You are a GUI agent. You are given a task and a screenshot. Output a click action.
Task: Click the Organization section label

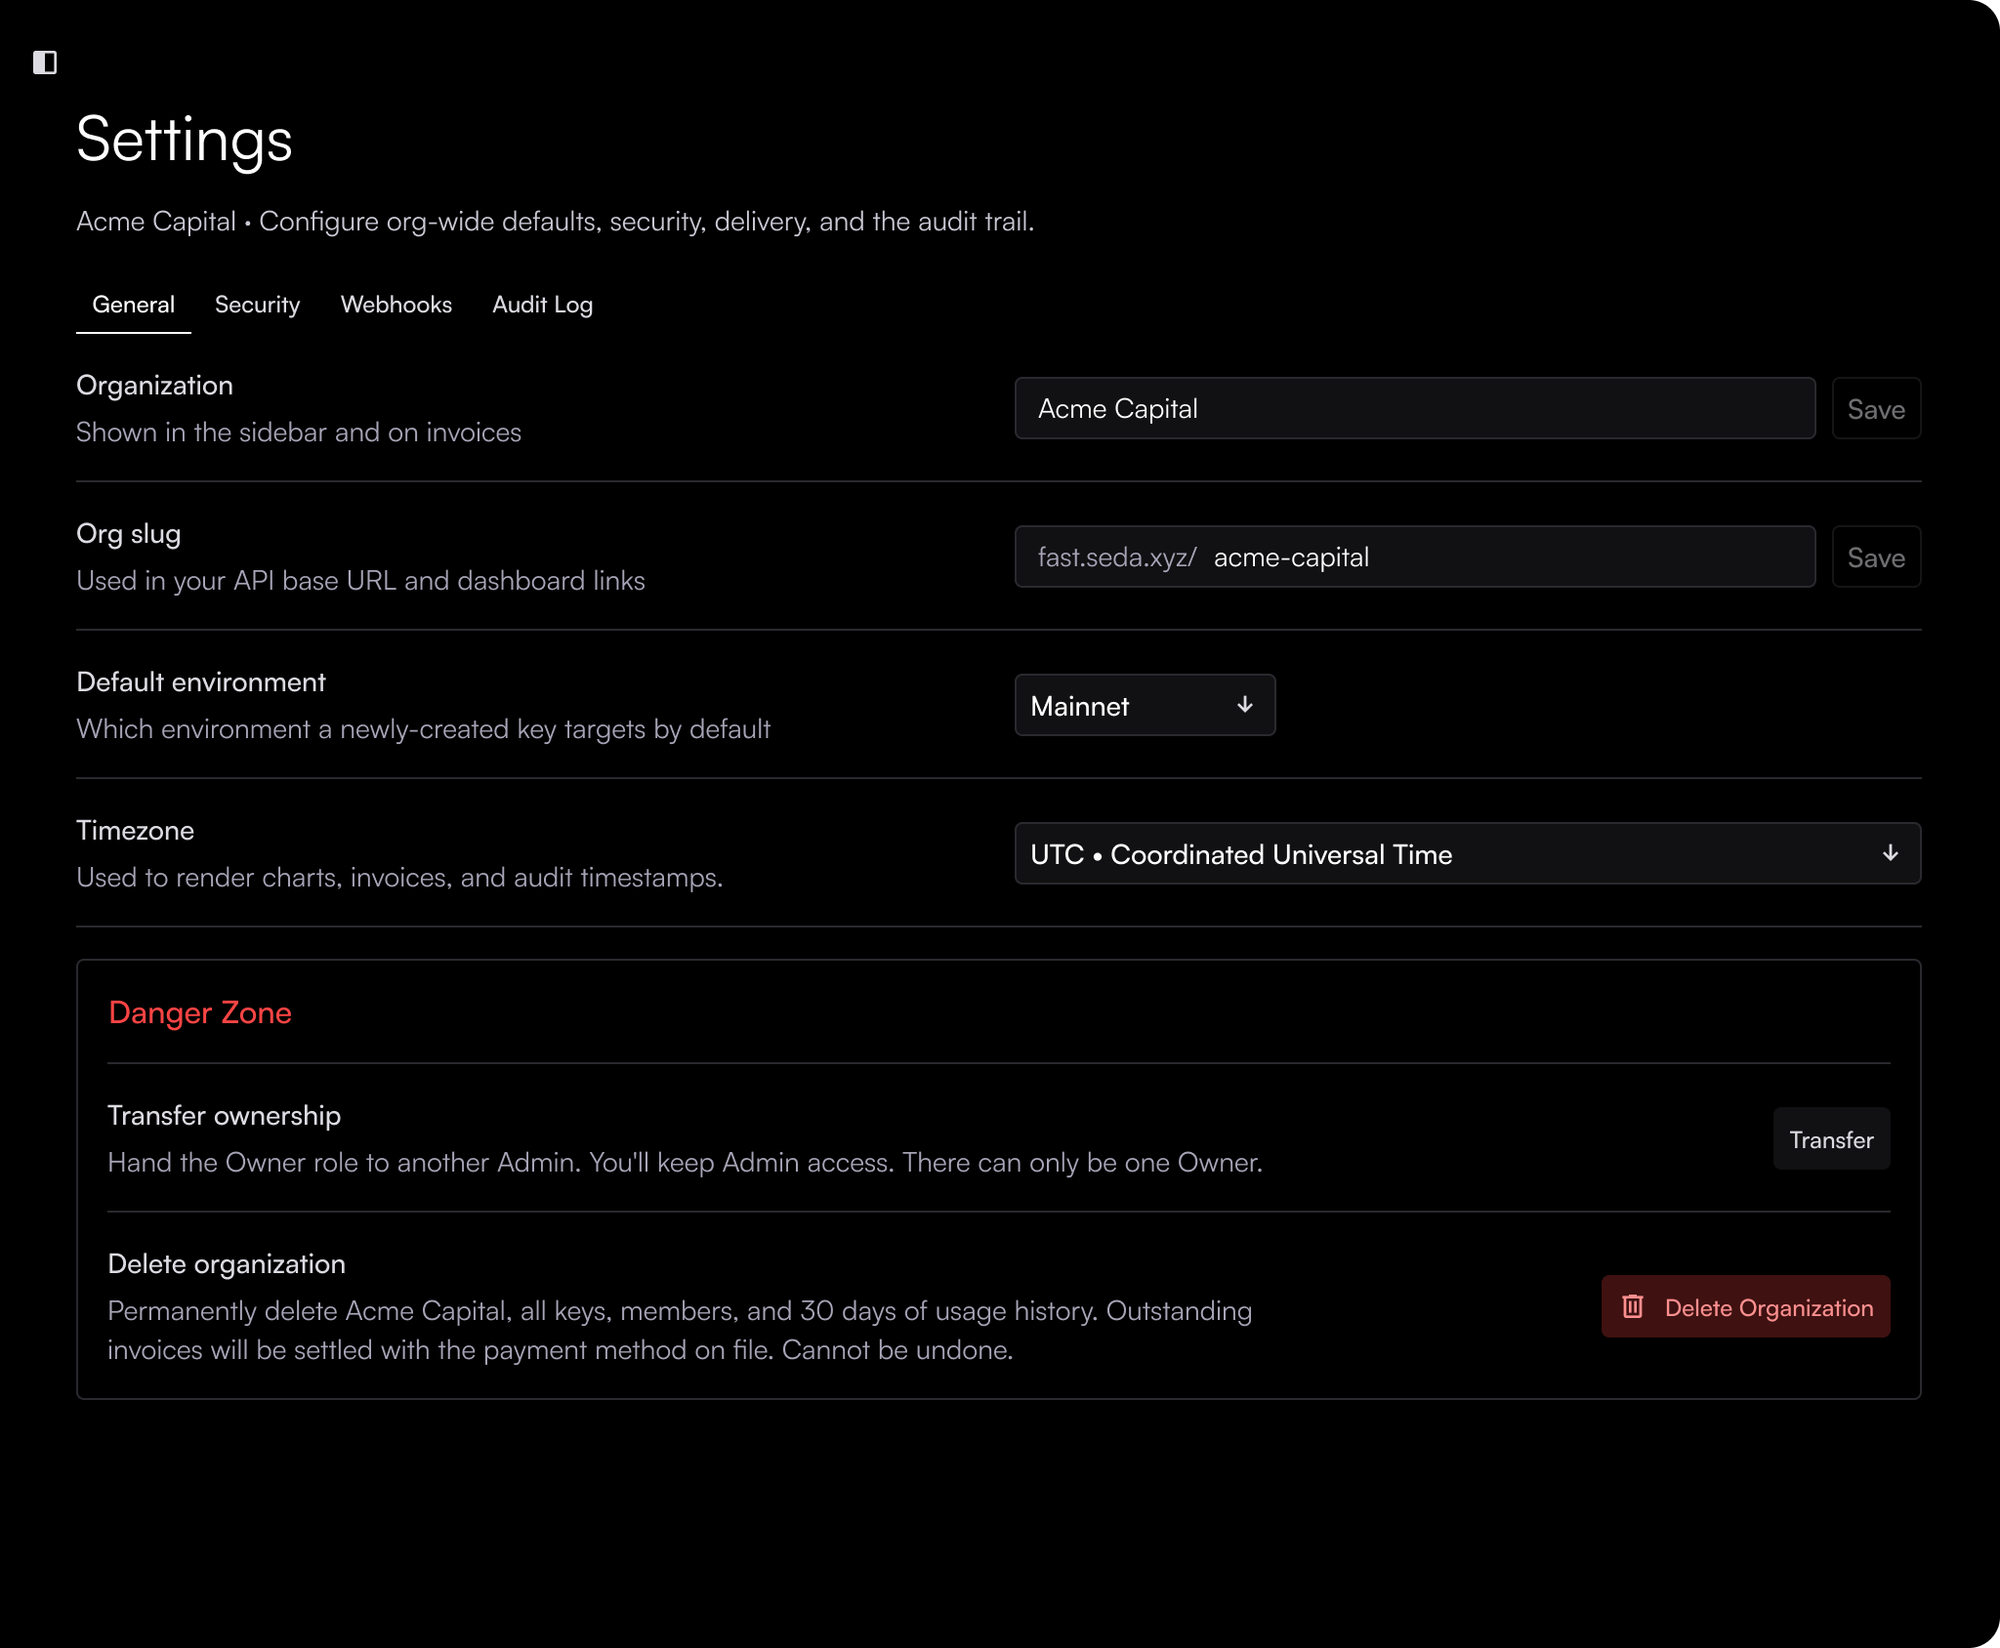point(154,385)
